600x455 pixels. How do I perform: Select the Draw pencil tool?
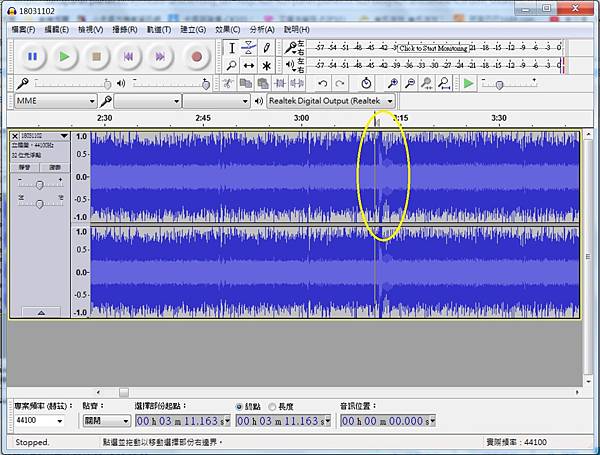pos(266,47)
